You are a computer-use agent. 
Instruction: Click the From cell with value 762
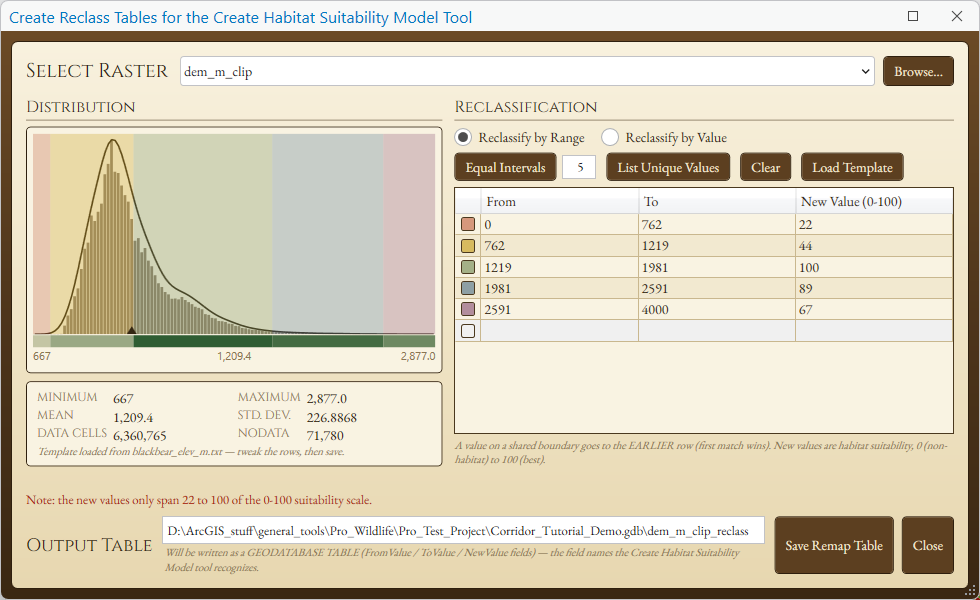pos(559,246)
